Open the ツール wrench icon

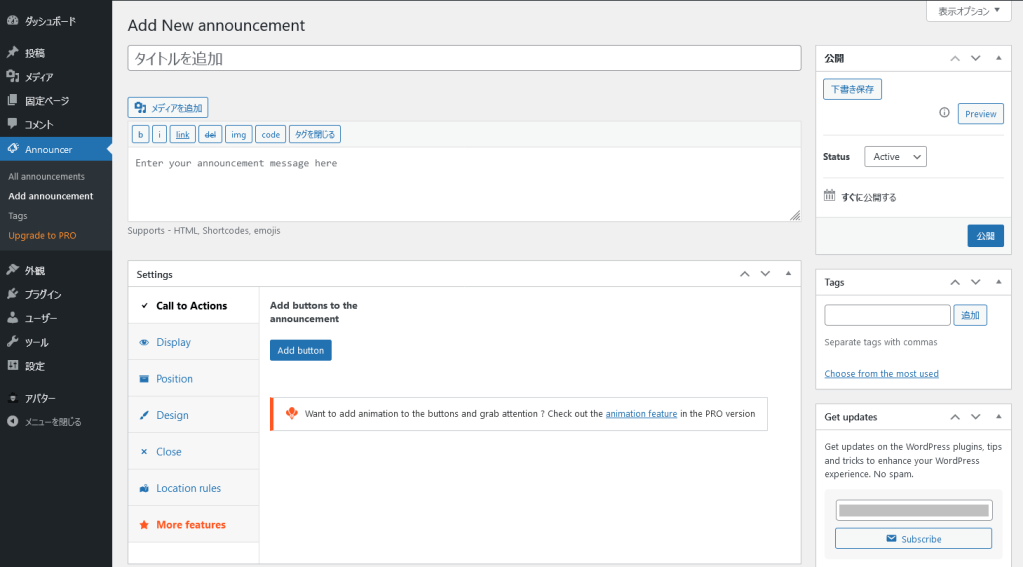pos(12,342)
